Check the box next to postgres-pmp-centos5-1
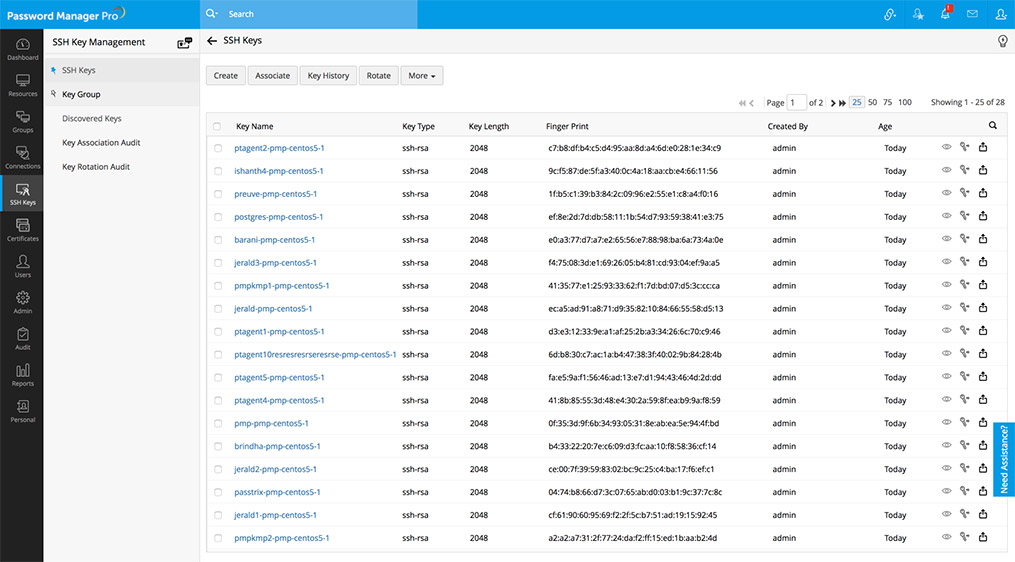 tap(218, 217)
